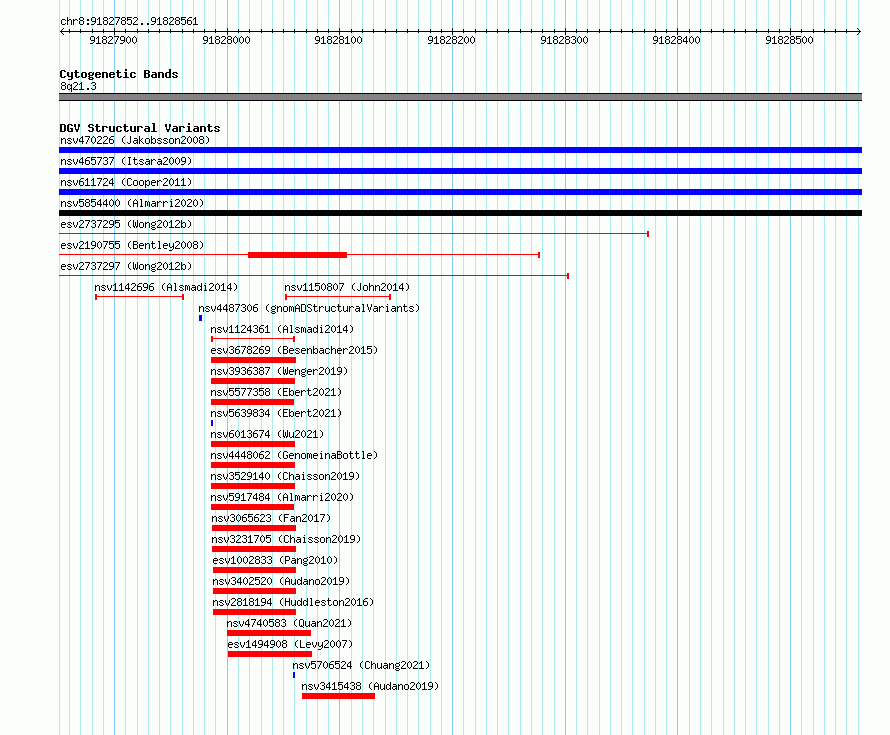The width and height of the screenshot is (890, 735).
Task: Select the red bracket glyph under nsv1142696
Action: (x=140, y=297)
